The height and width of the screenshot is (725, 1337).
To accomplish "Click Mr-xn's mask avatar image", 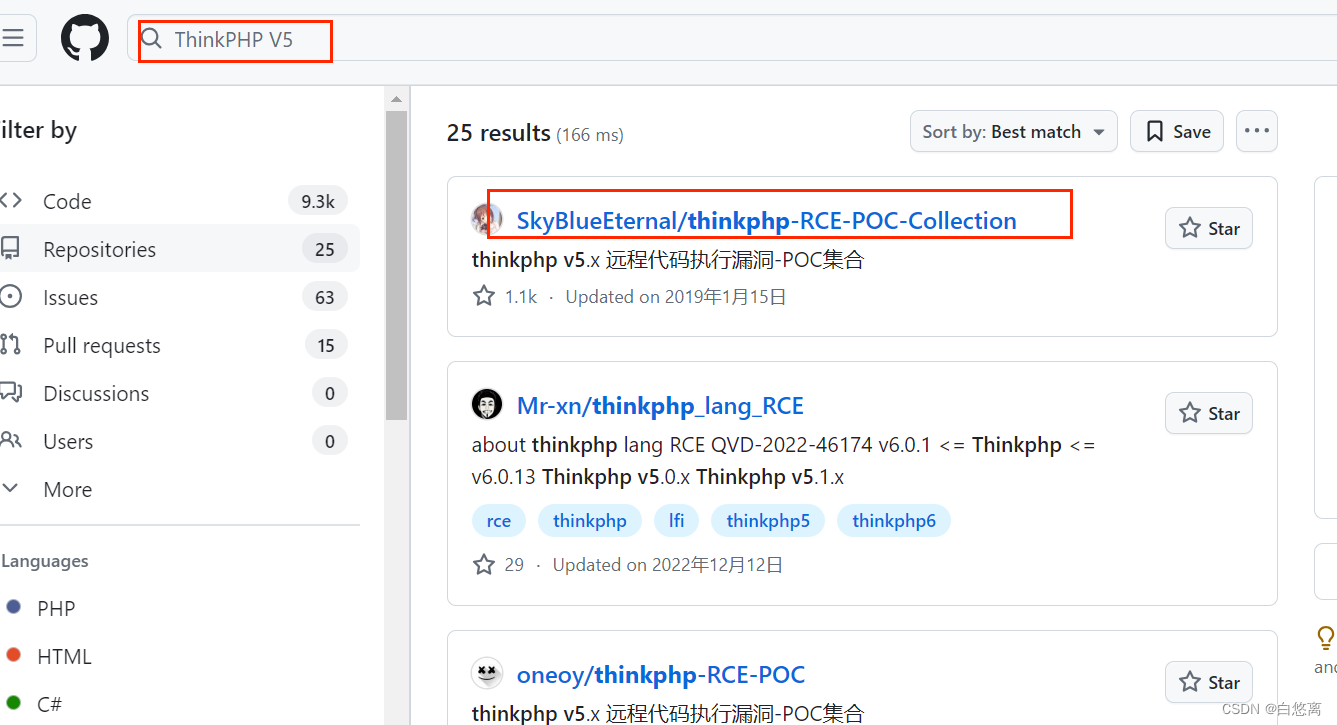I will click(487, 404).
